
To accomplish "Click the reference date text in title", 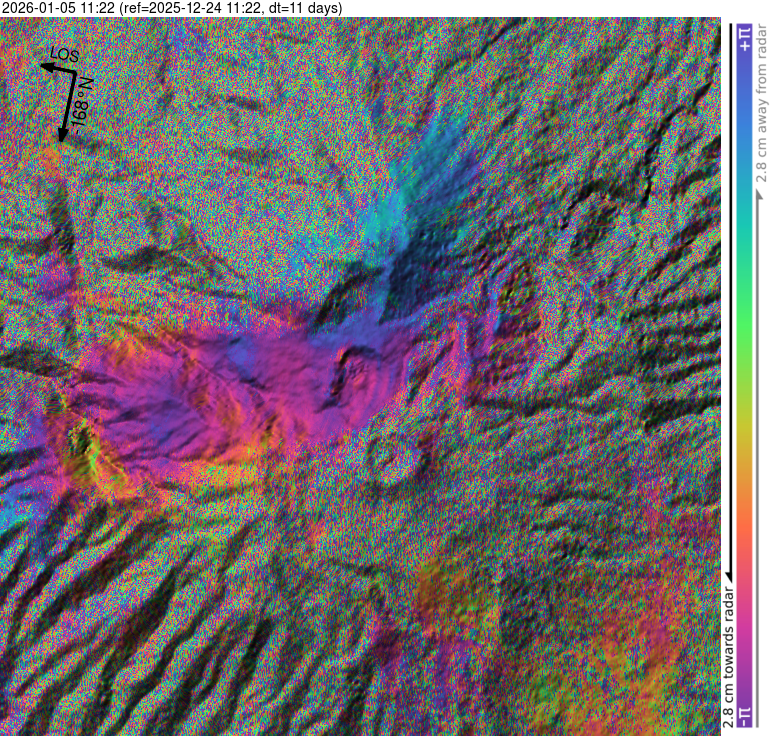I will tap(188, 8).
